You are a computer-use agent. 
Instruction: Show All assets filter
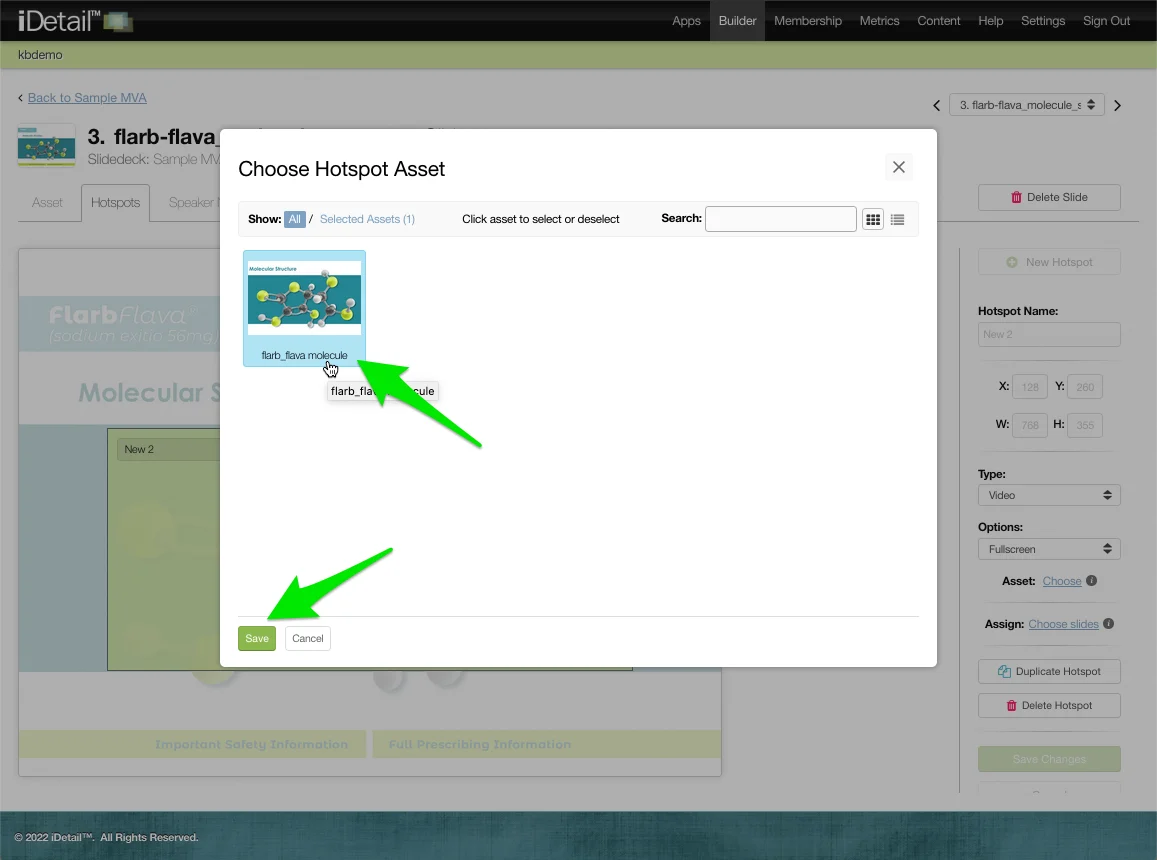[294, 219]
